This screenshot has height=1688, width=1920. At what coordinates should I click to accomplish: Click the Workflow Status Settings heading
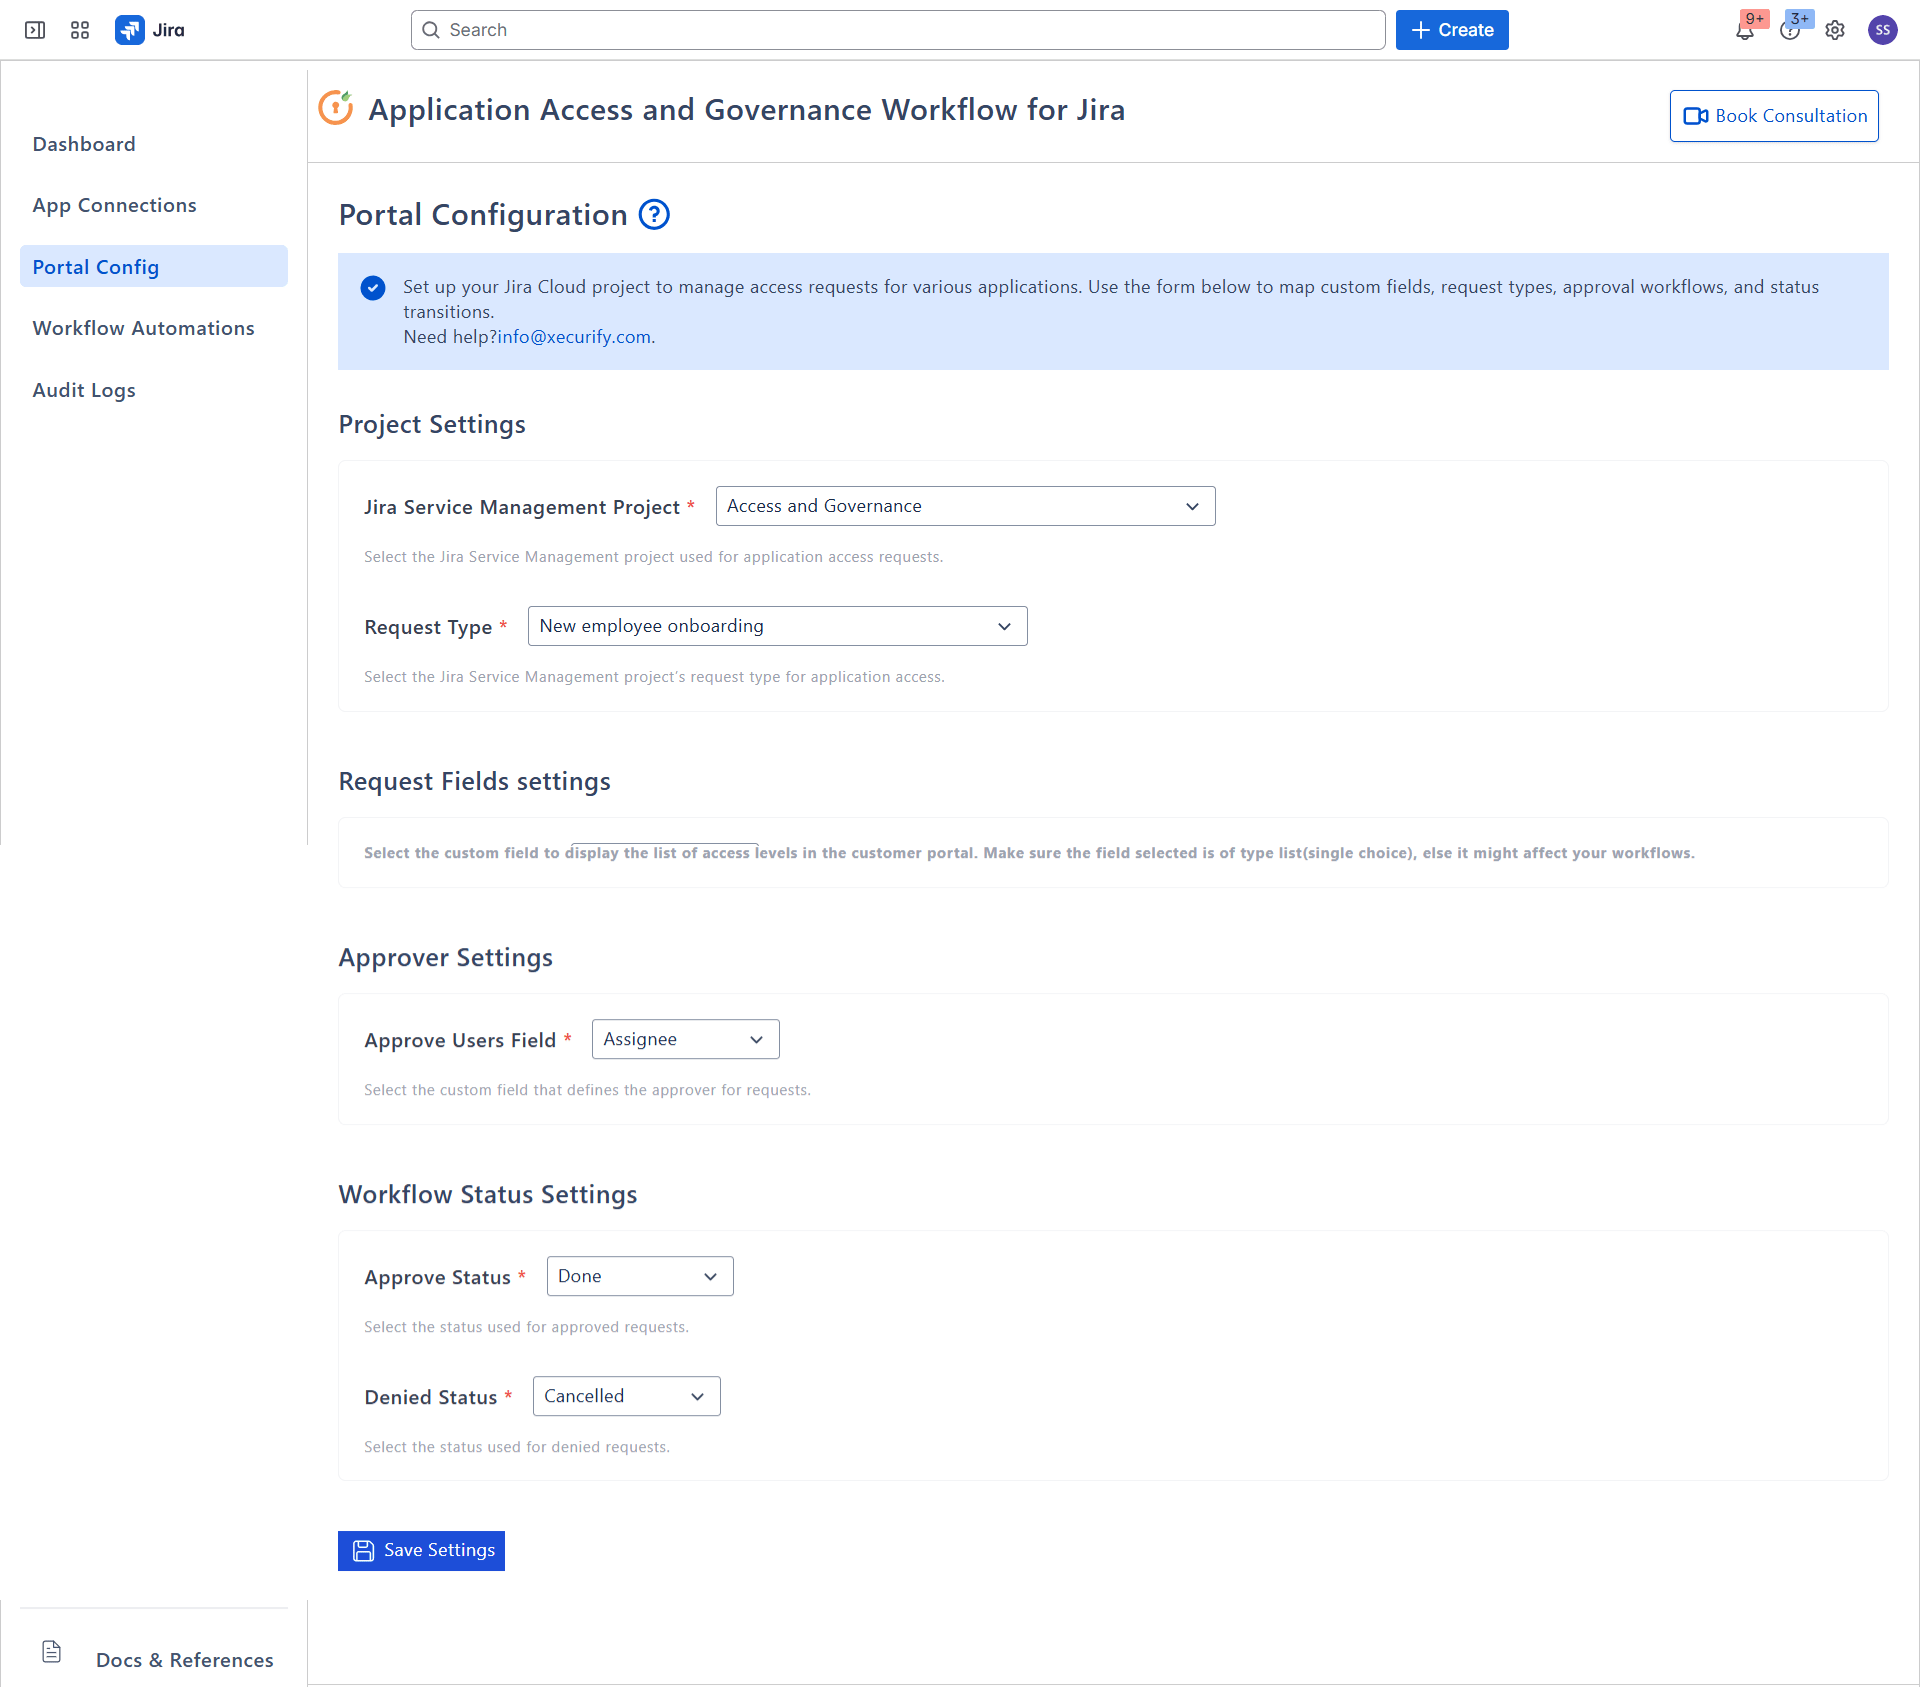(488, 1194)
